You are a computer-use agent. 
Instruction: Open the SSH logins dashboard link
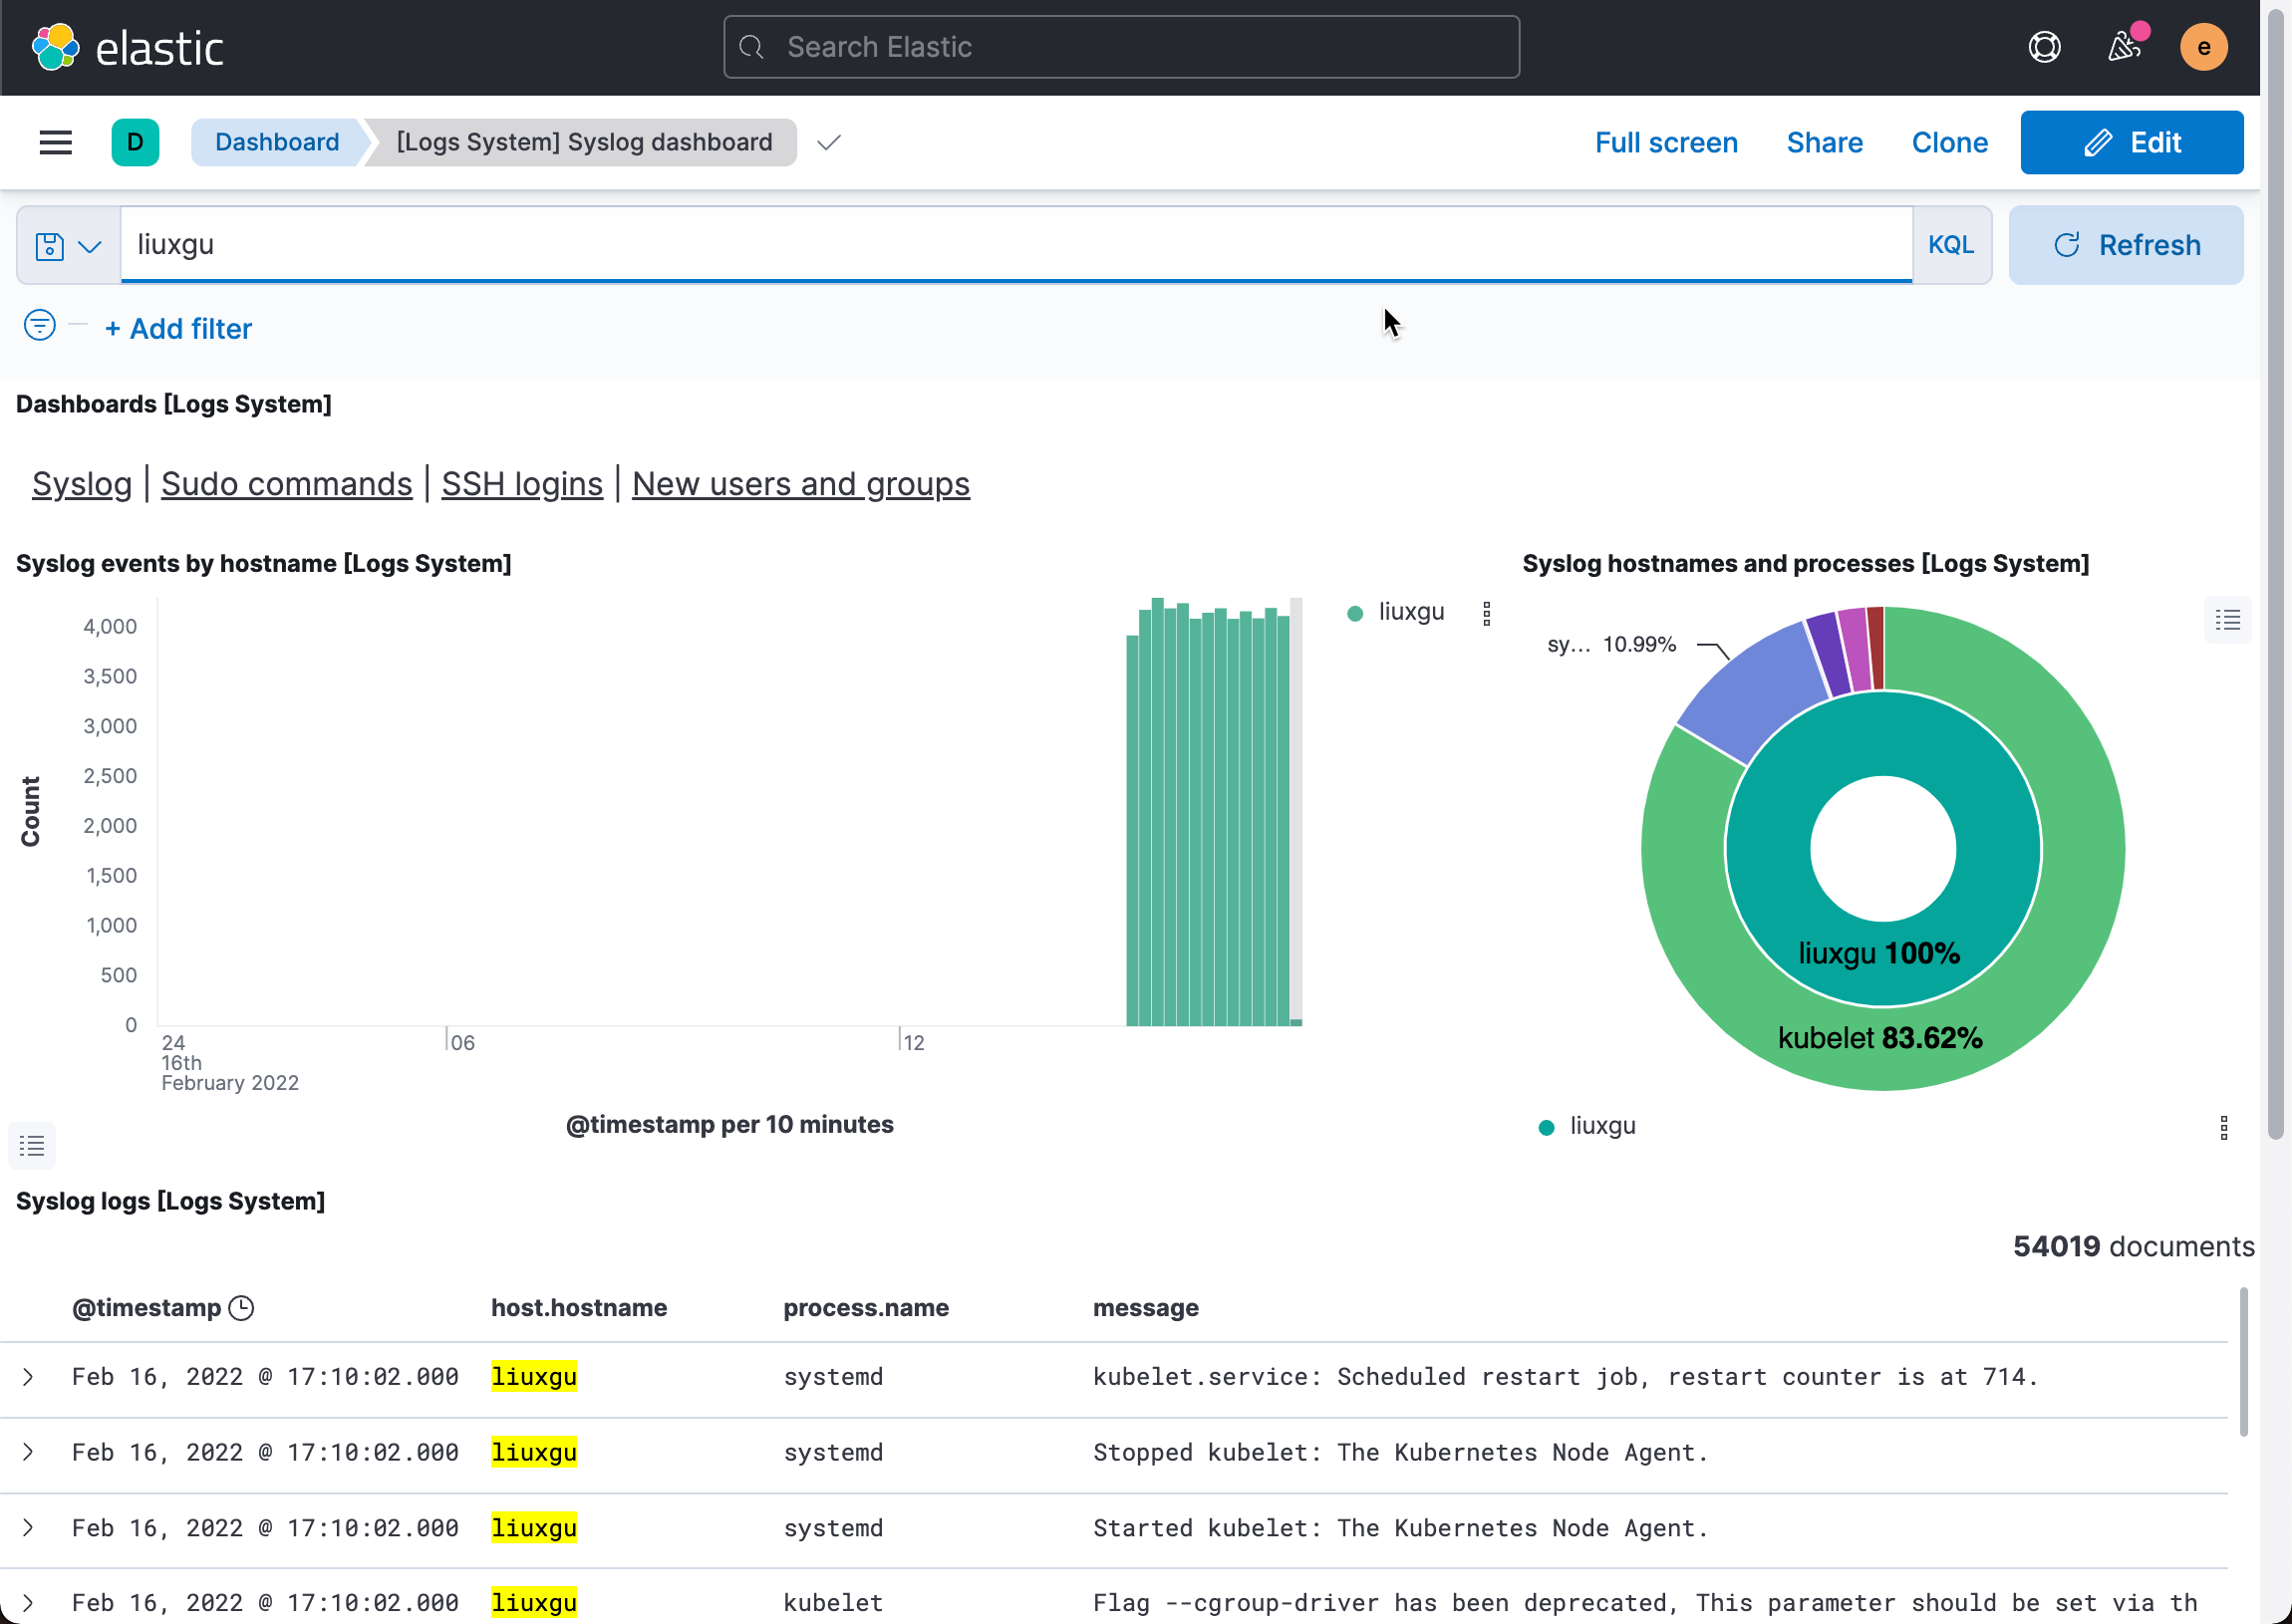521,483
